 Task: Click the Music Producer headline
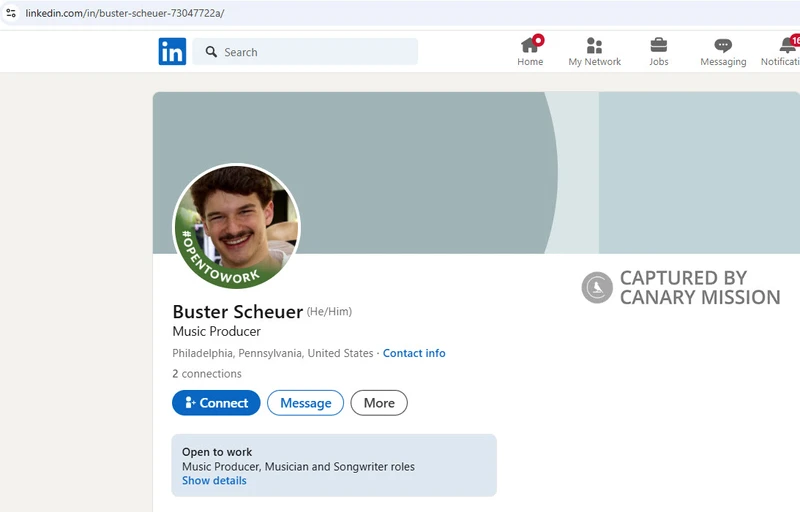(x=216, y=331)
